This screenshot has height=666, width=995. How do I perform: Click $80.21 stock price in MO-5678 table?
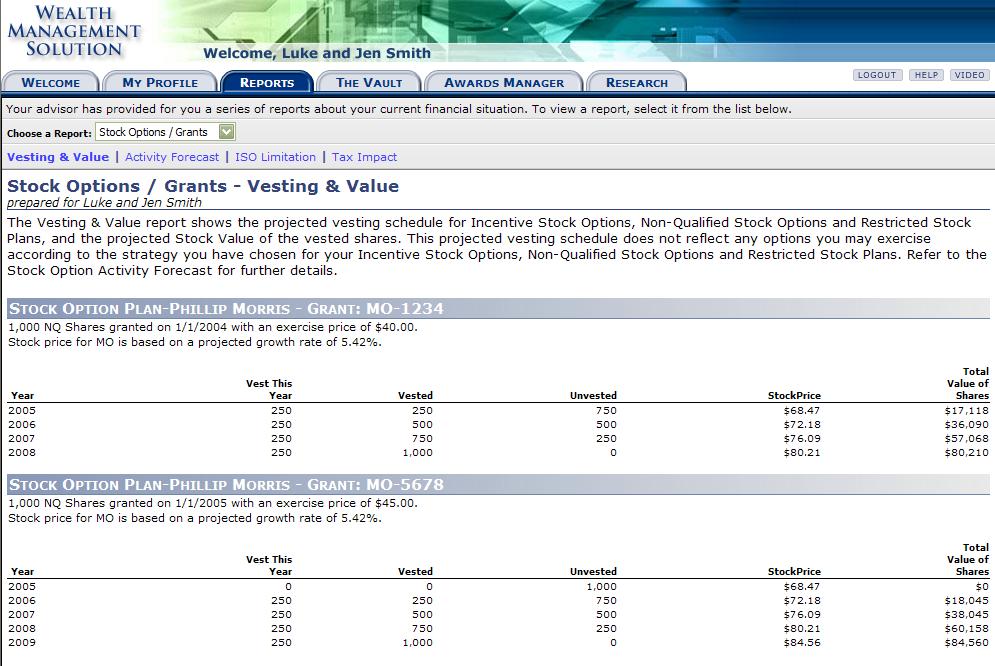point(802,629)
